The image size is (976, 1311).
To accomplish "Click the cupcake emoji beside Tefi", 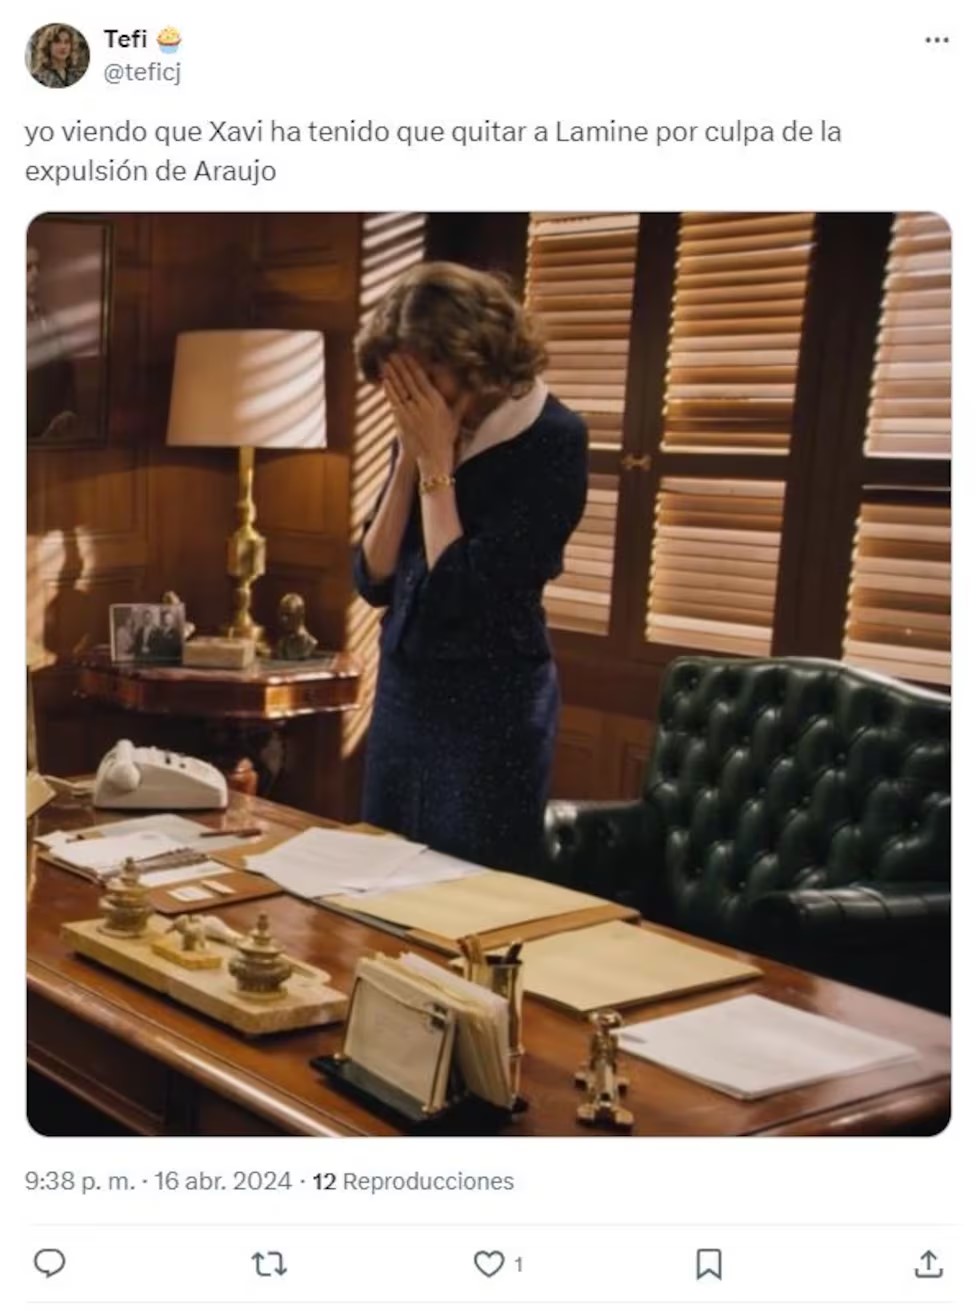I will coord(169,40).
